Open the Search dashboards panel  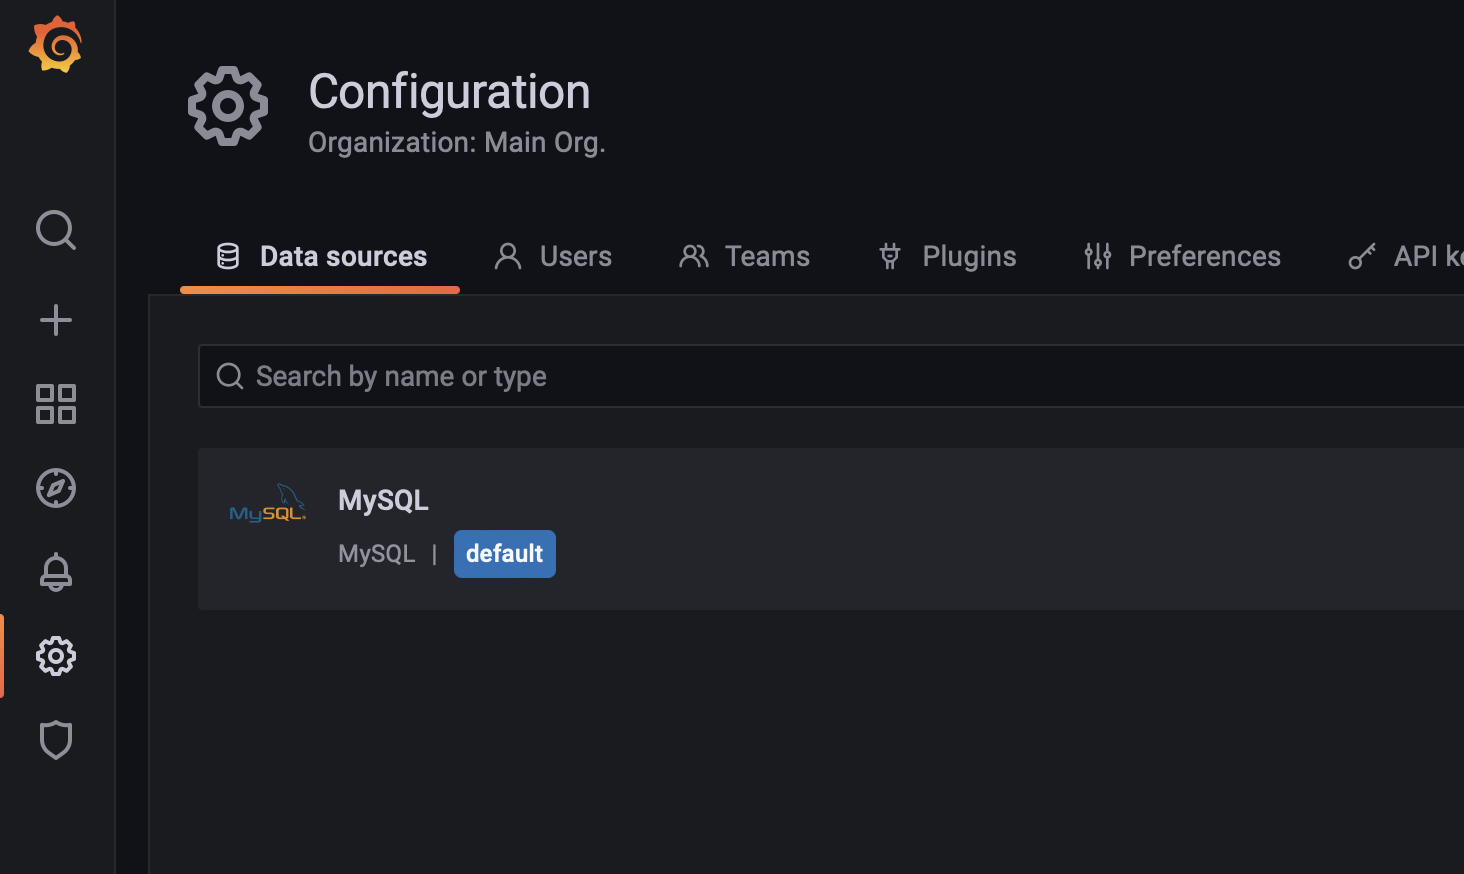(x=55, y=231)
